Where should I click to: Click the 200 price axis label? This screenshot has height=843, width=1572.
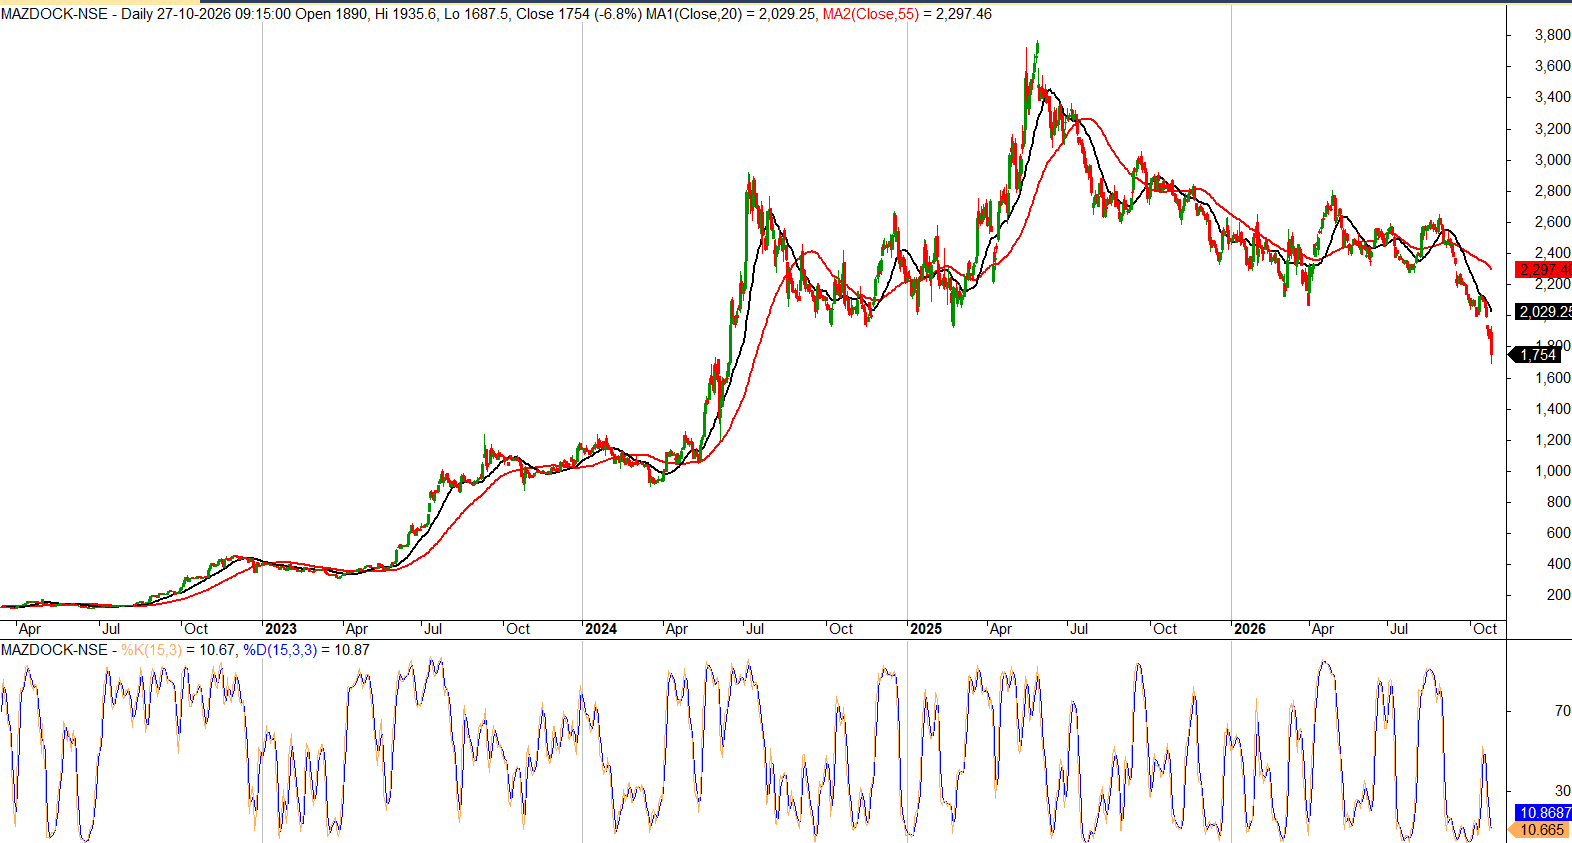pyautogui.click(x=1558, y=595)
